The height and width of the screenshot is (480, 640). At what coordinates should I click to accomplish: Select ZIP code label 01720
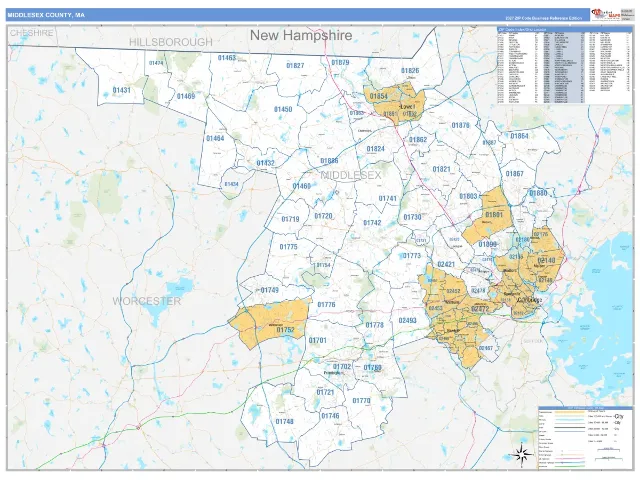323,216
